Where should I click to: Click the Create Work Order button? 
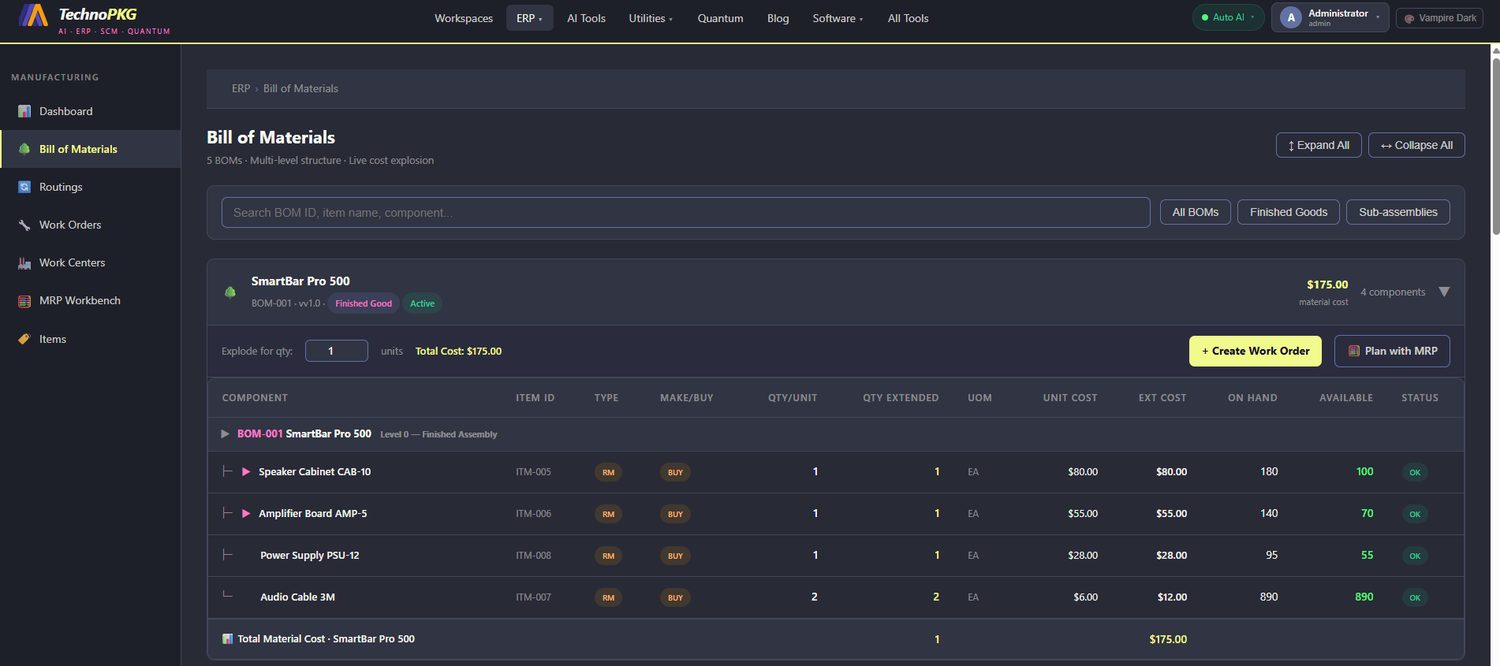coord(1256,351)
